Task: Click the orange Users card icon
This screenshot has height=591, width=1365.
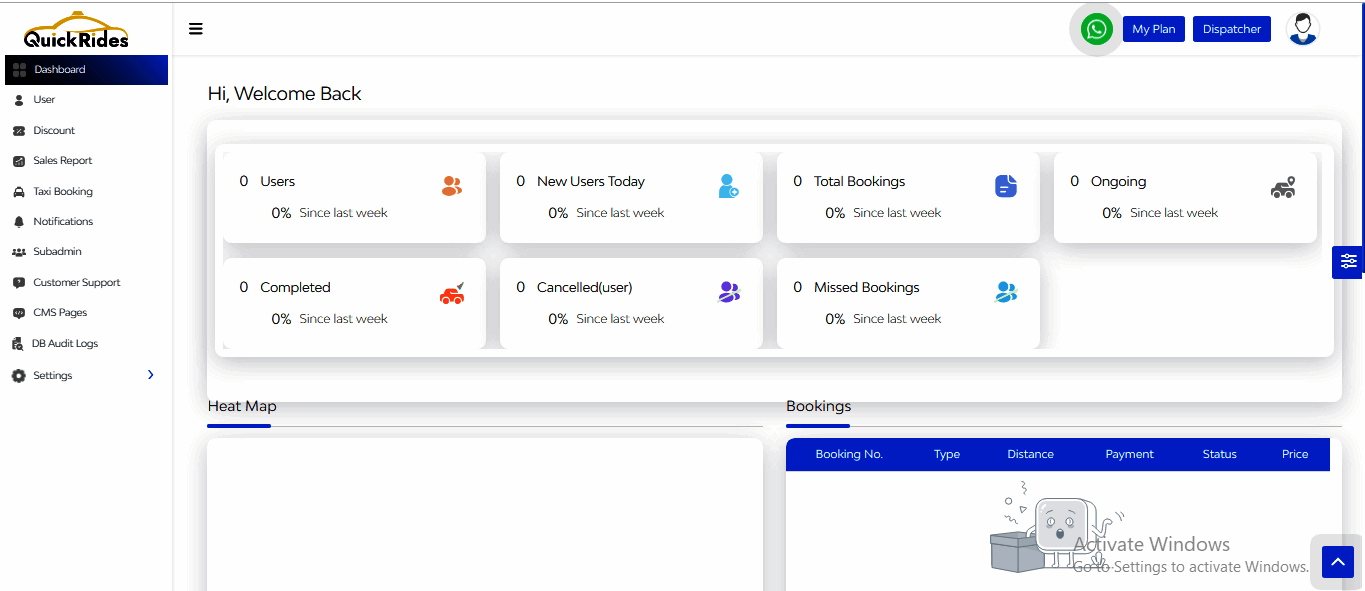Action: click(x=452, y=186)
